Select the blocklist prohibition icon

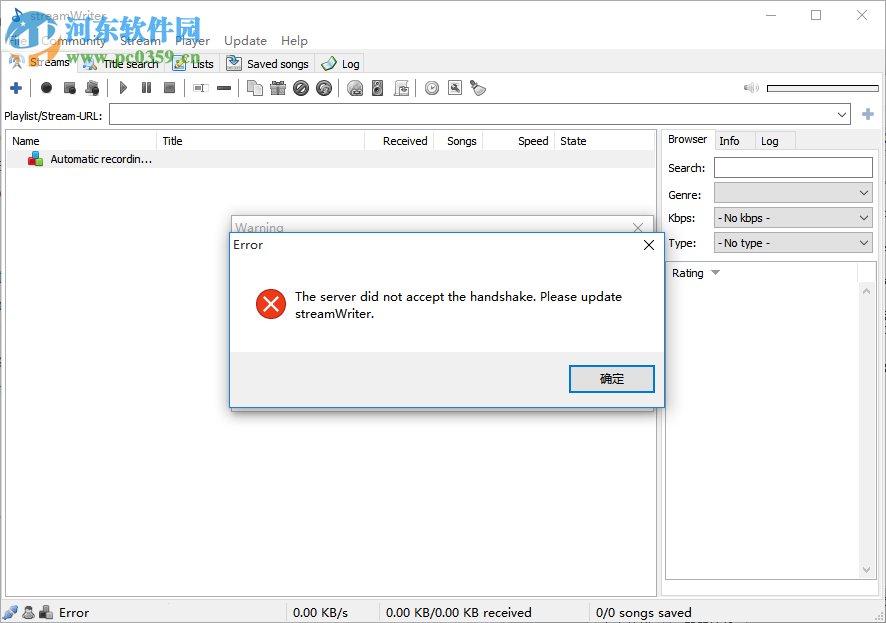[x=301, y=87]
